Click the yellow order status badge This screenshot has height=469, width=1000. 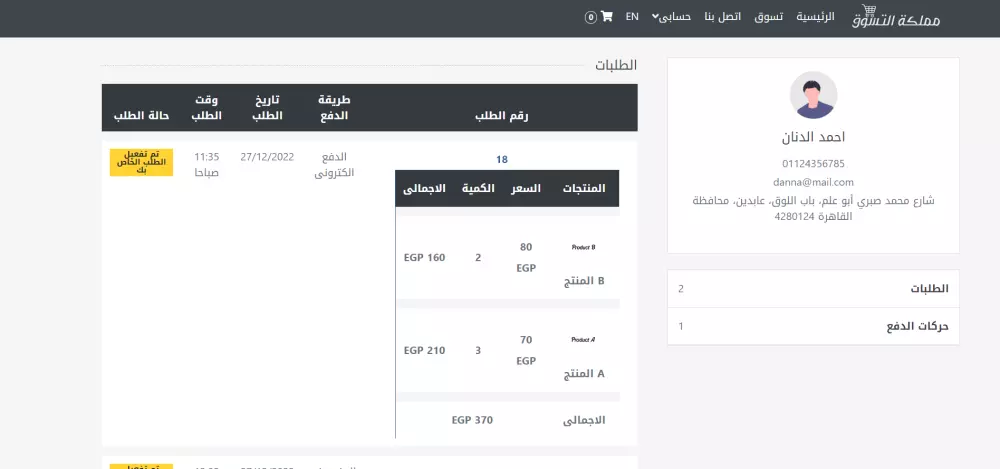[141, 163]
